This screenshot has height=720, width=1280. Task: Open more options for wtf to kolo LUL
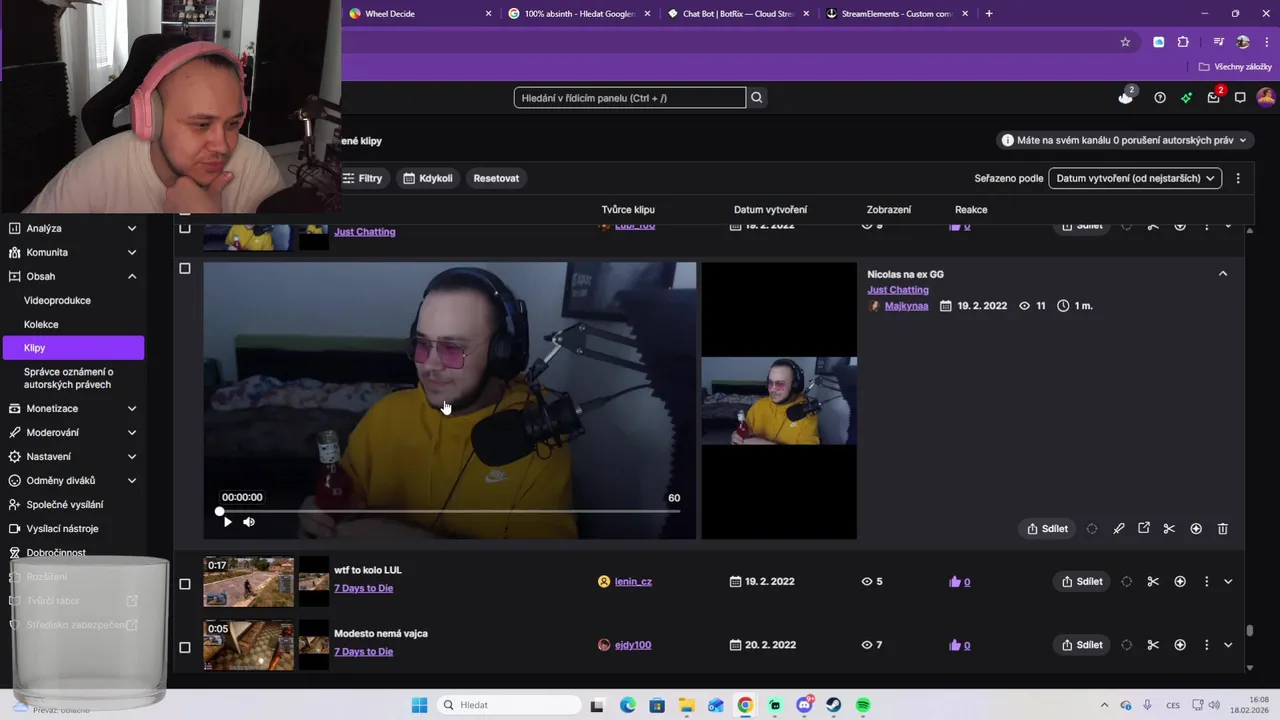1206,582
